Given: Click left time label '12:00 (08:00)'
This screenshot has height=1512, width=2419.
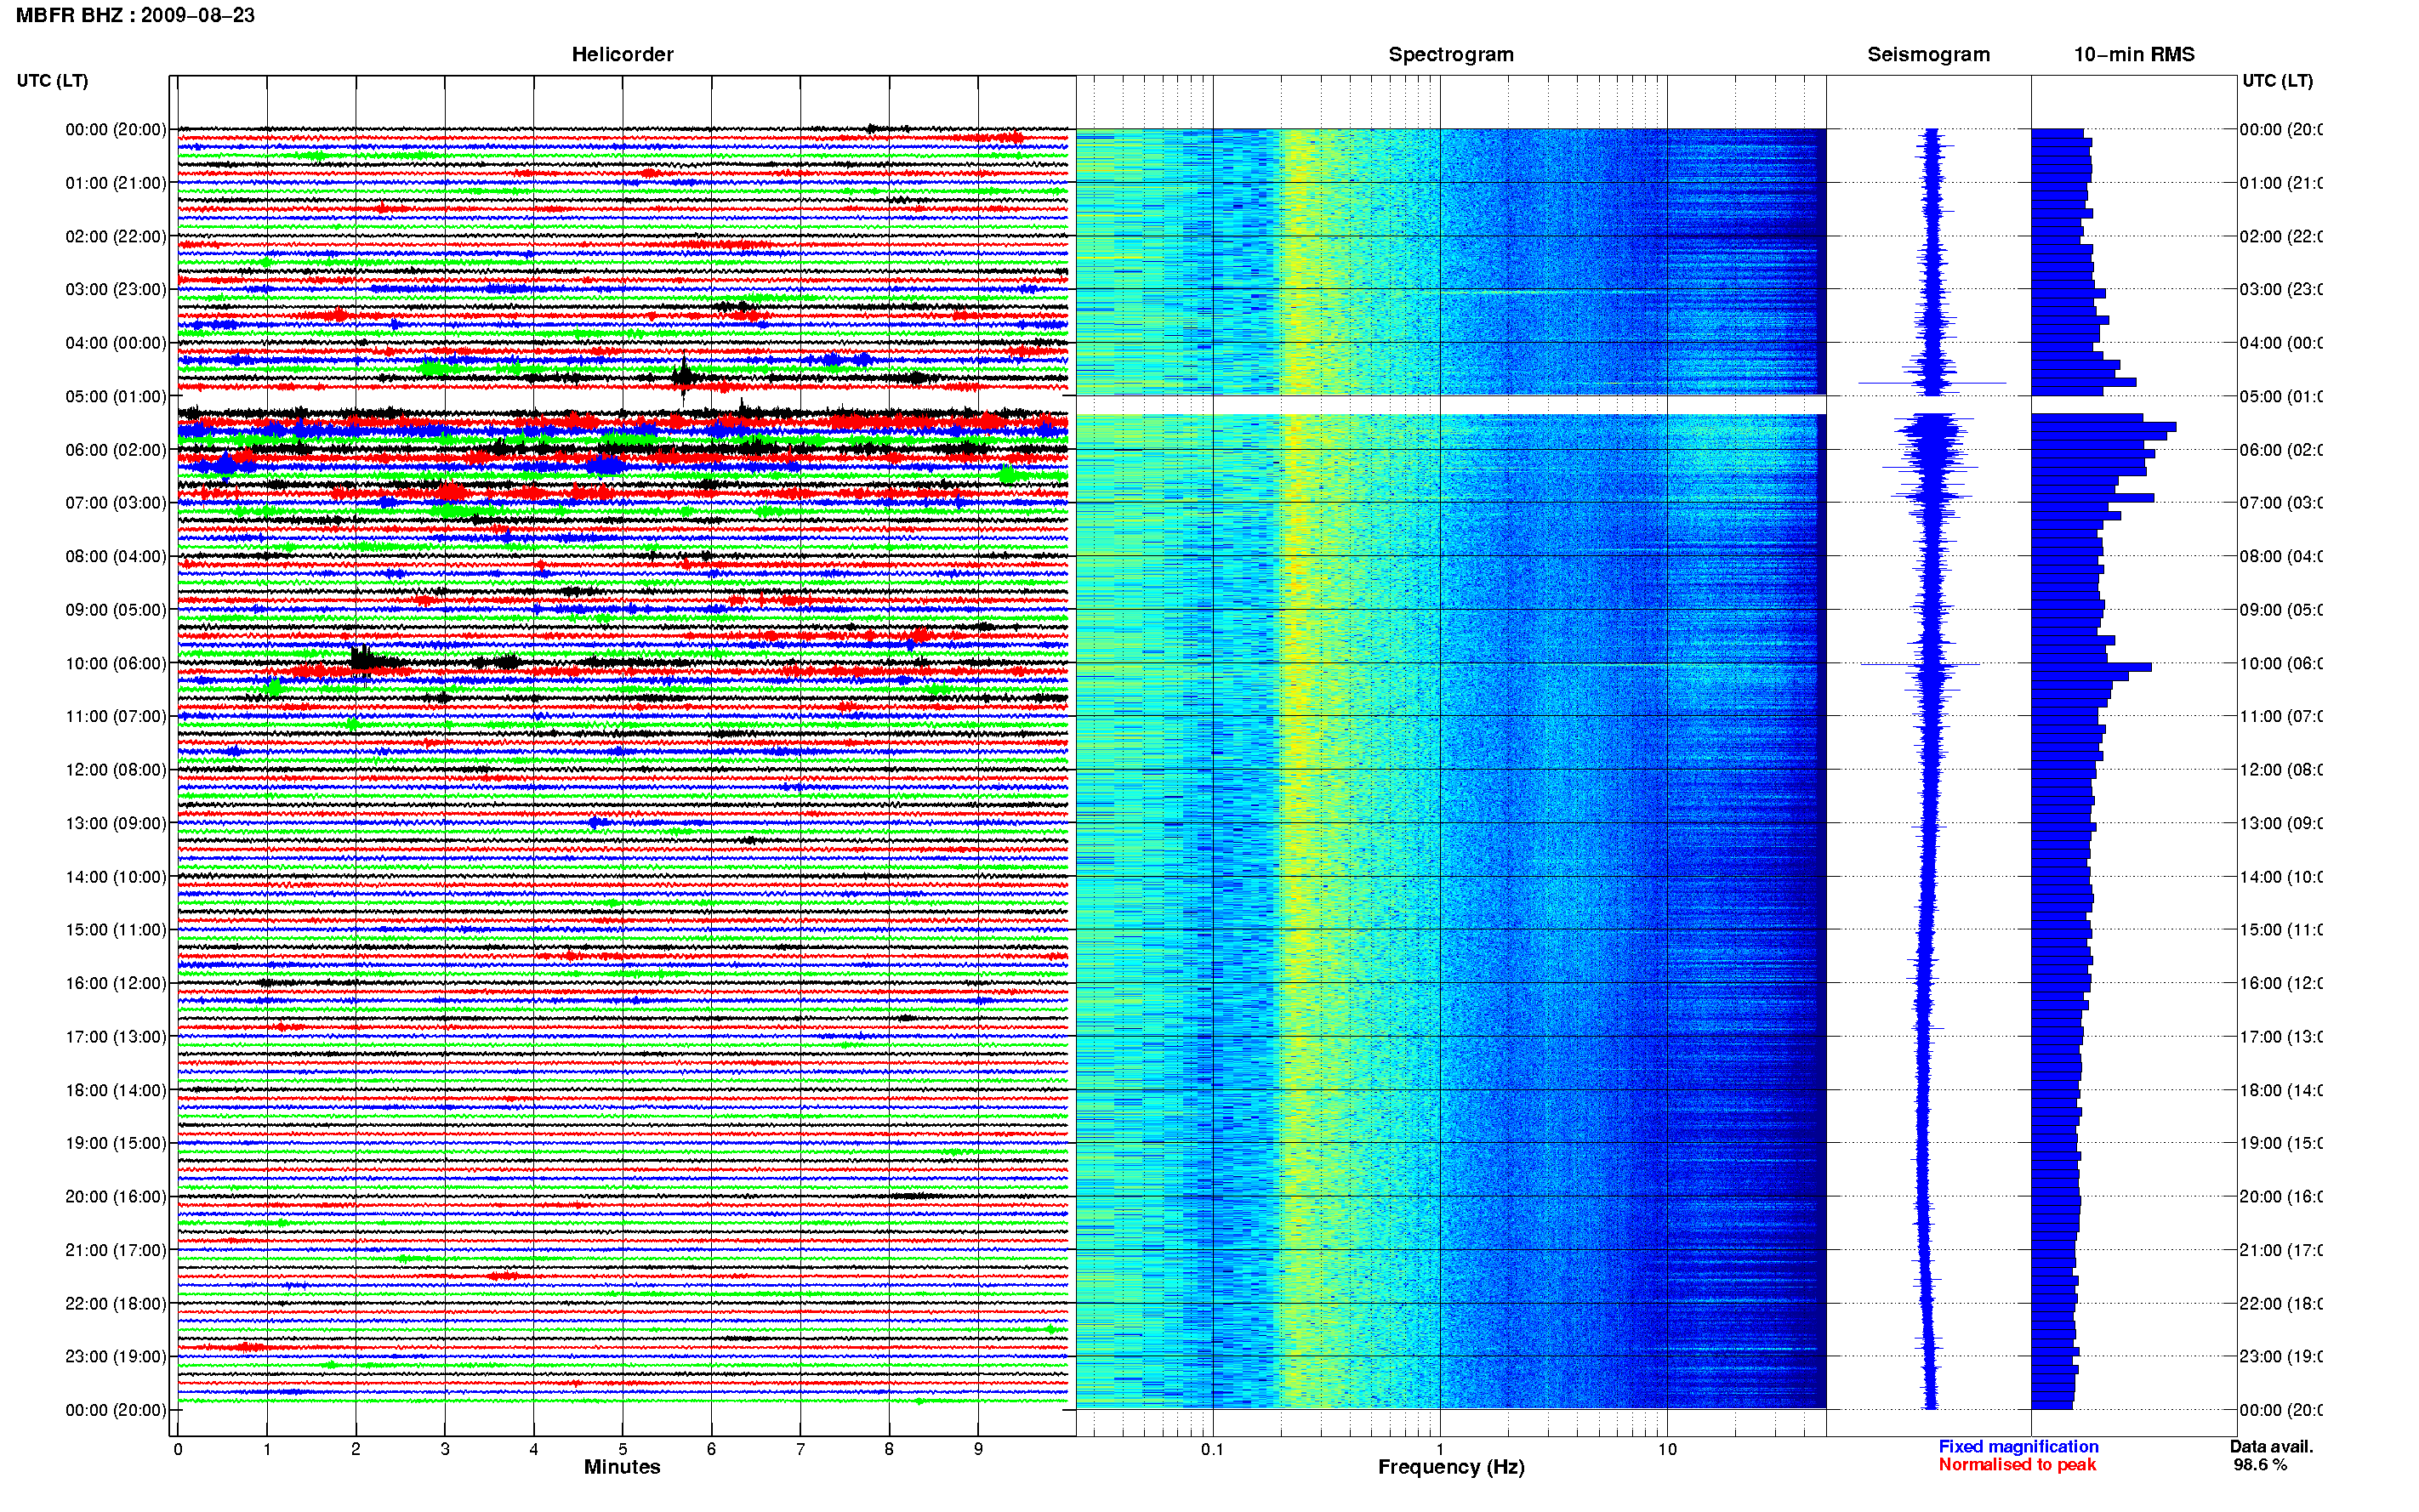Looking at the screenshot, I should (116, 769).
